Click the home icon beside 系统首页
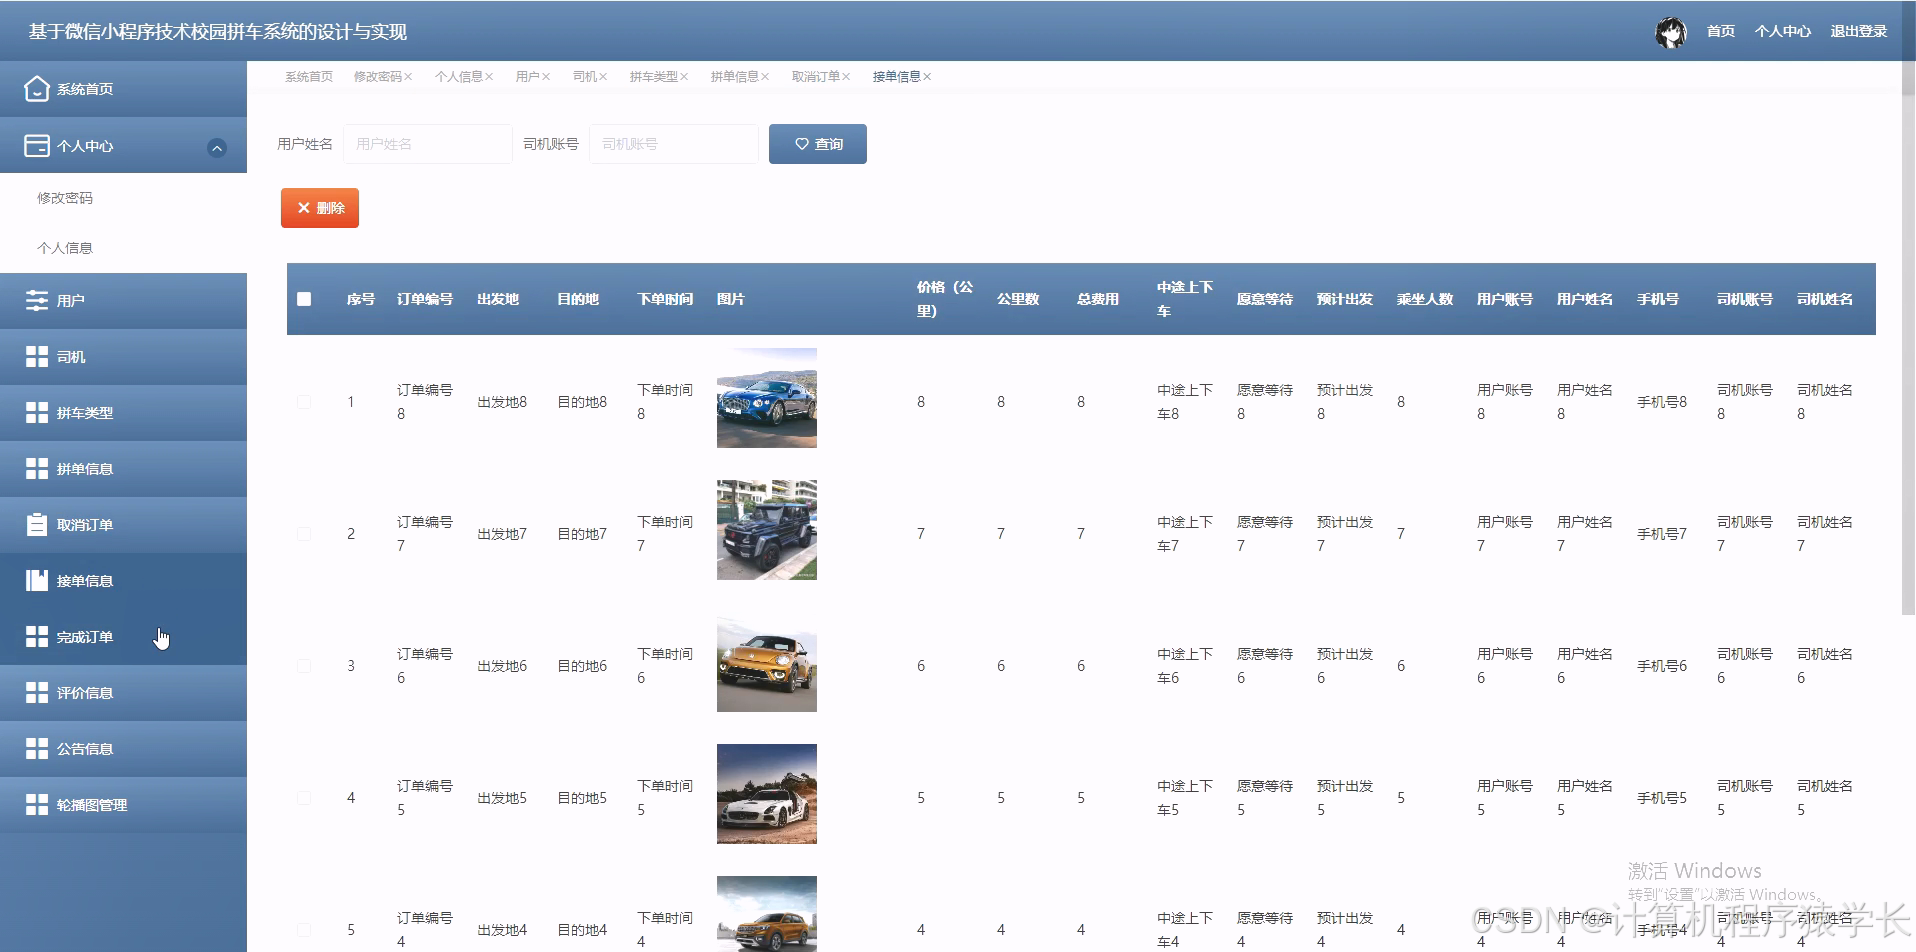 tap(37, 89)
